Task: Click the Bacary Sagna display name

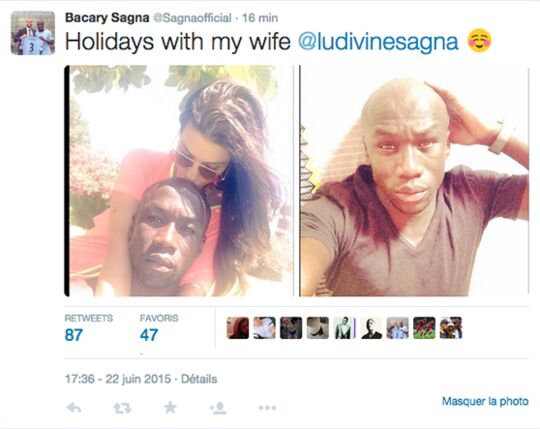Action: click(107, 18)
